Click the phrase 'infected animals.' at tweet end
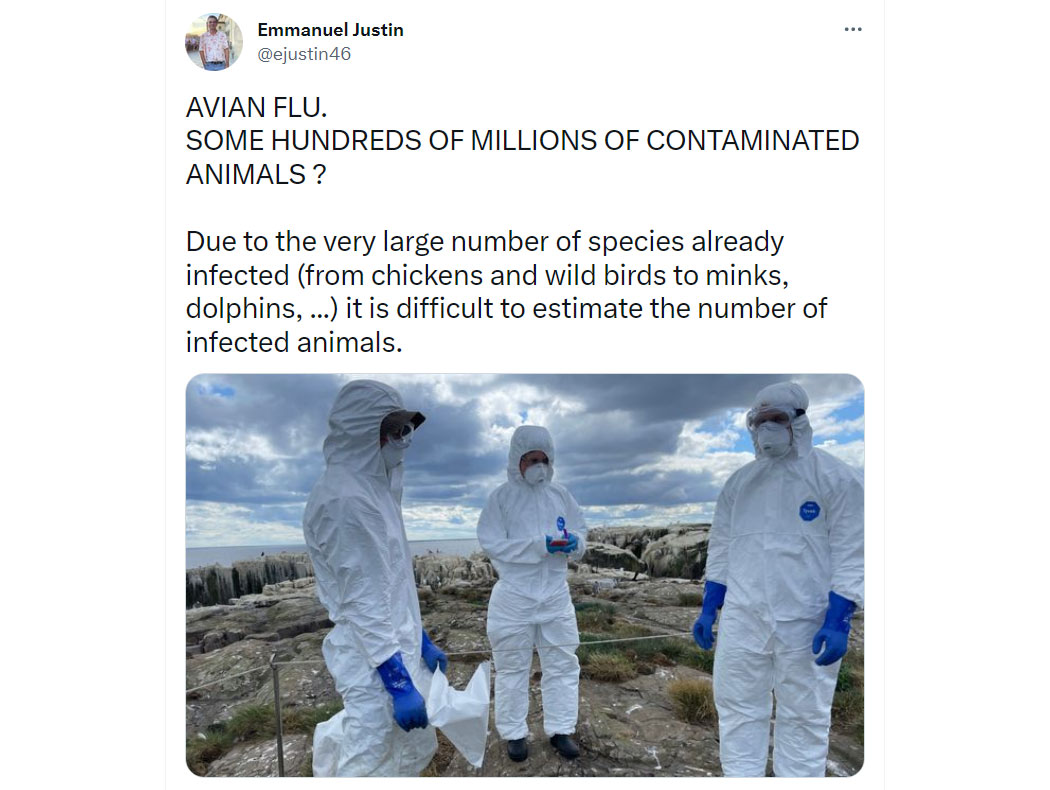The image size is (1050, 790). tap(294, 342)
